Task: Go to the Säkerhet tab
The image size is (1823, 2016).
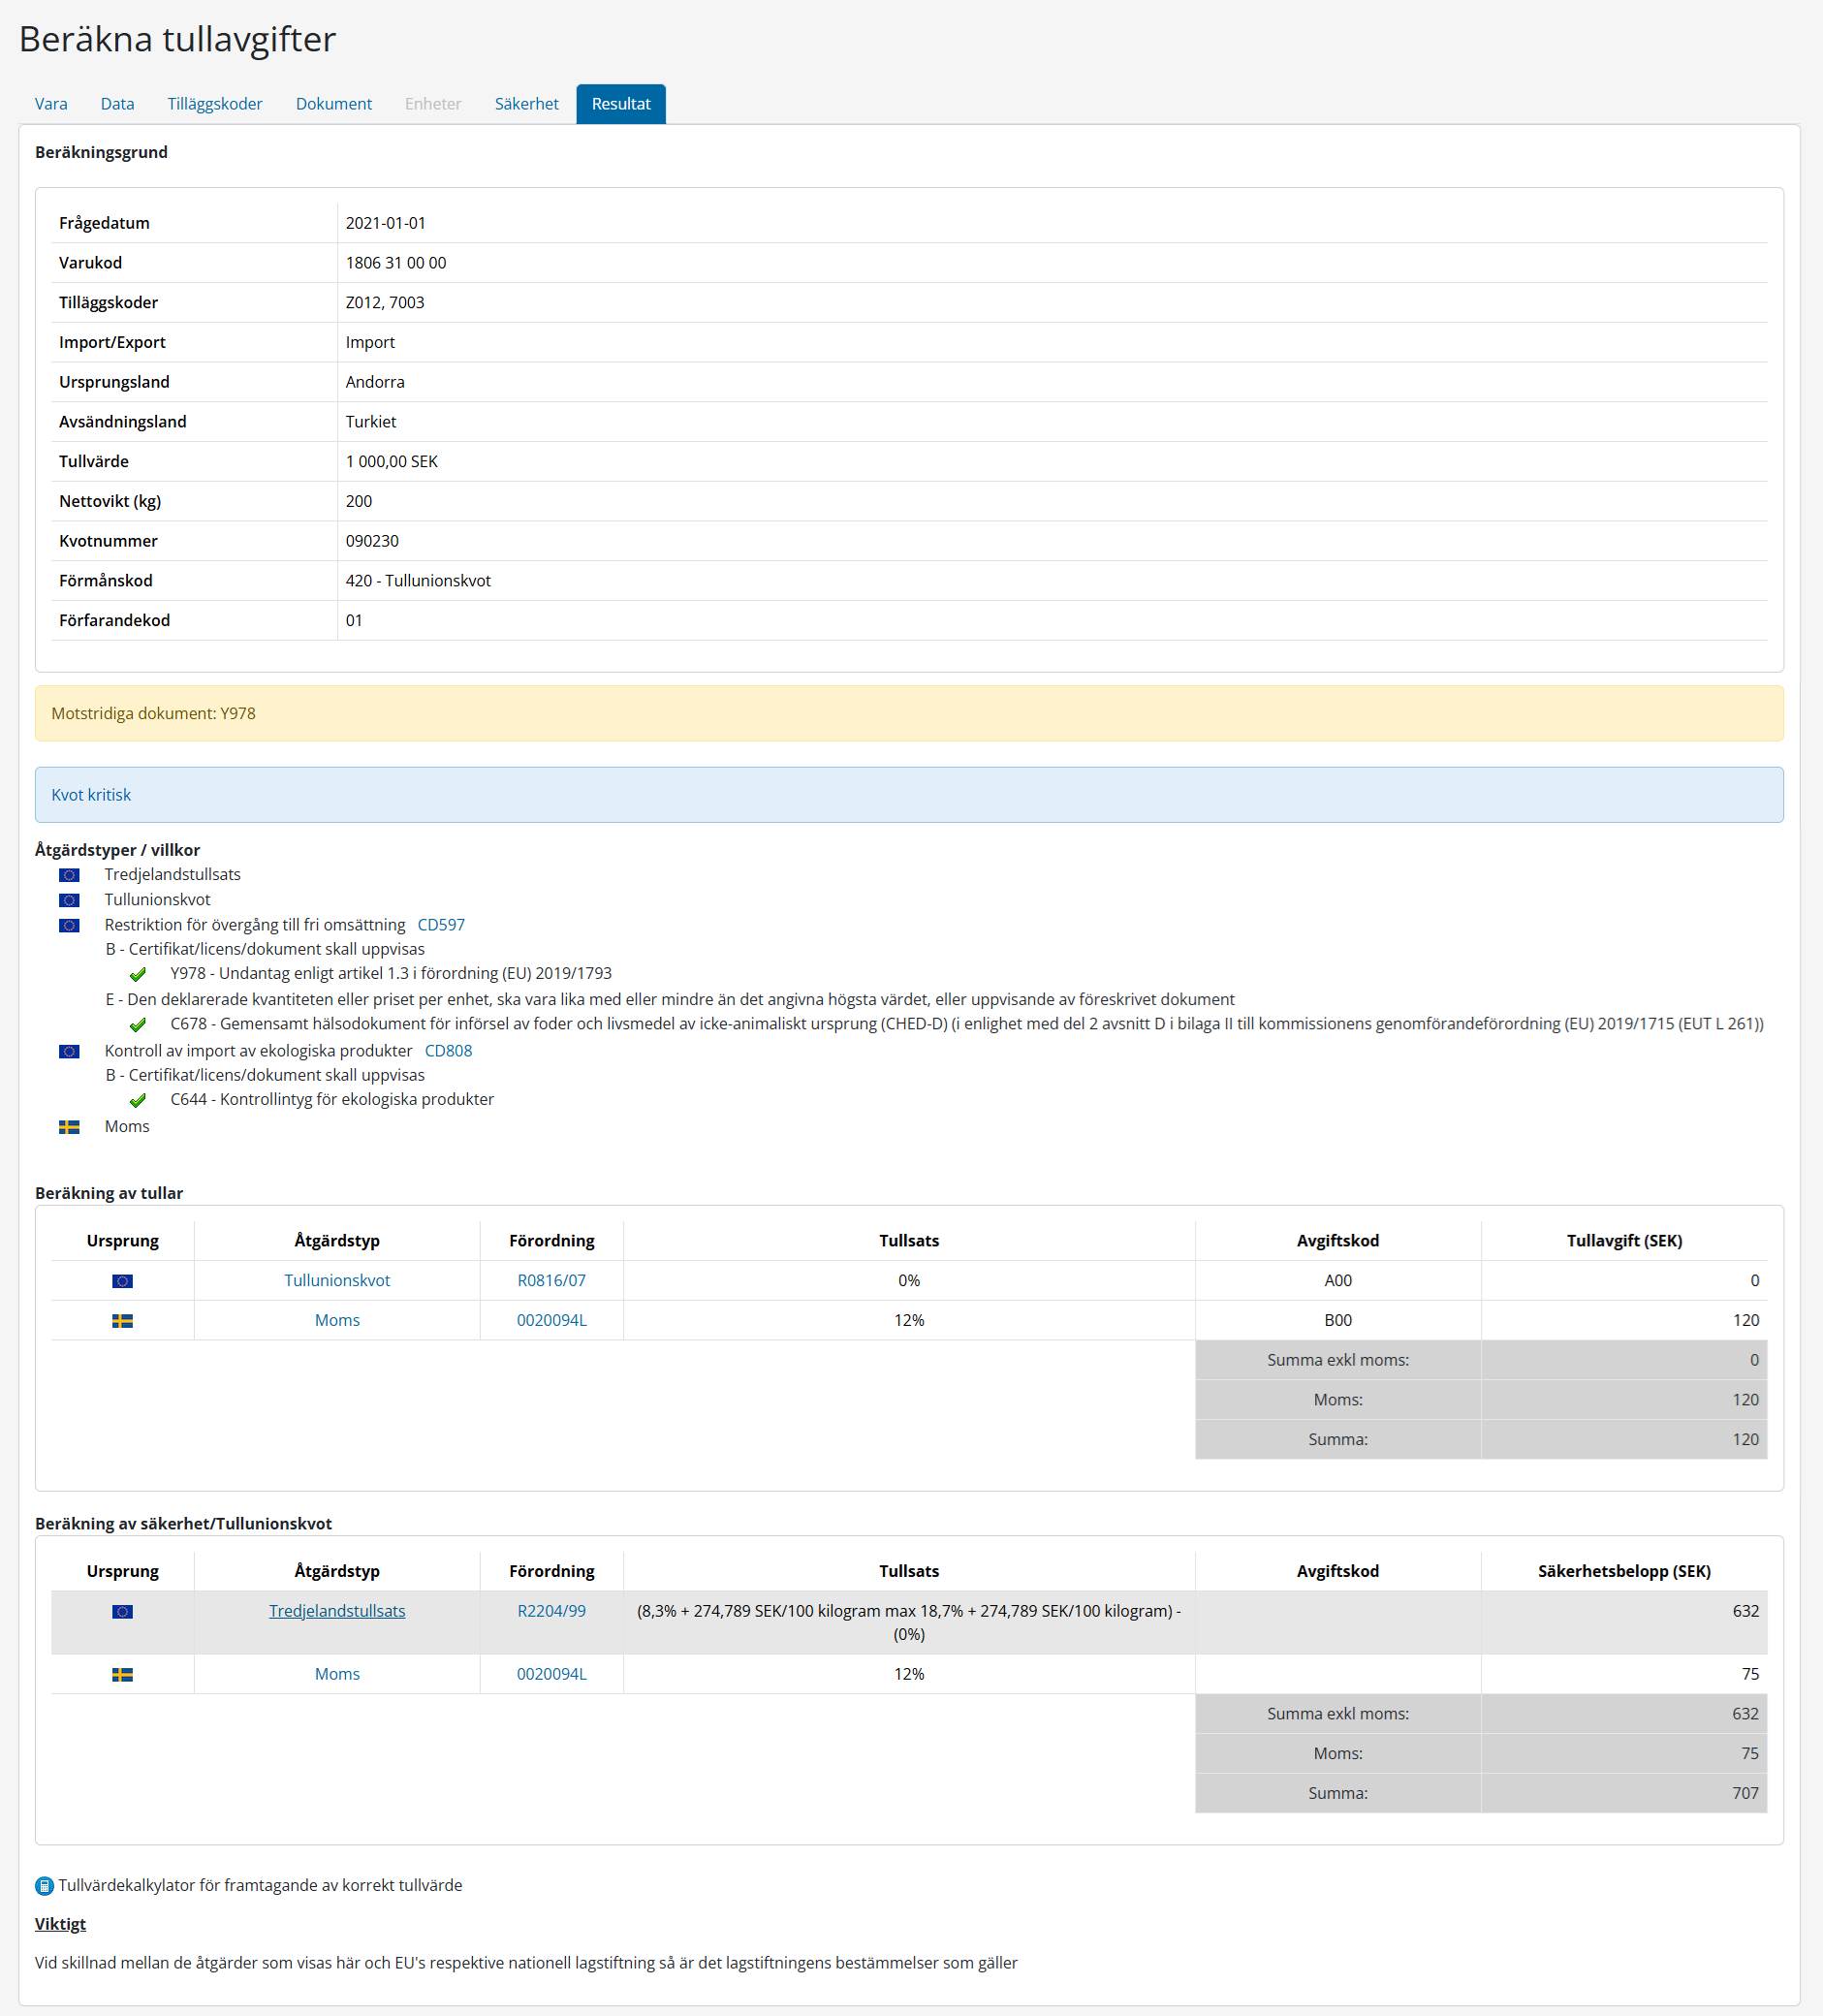Action: click(x=526, y=104)
